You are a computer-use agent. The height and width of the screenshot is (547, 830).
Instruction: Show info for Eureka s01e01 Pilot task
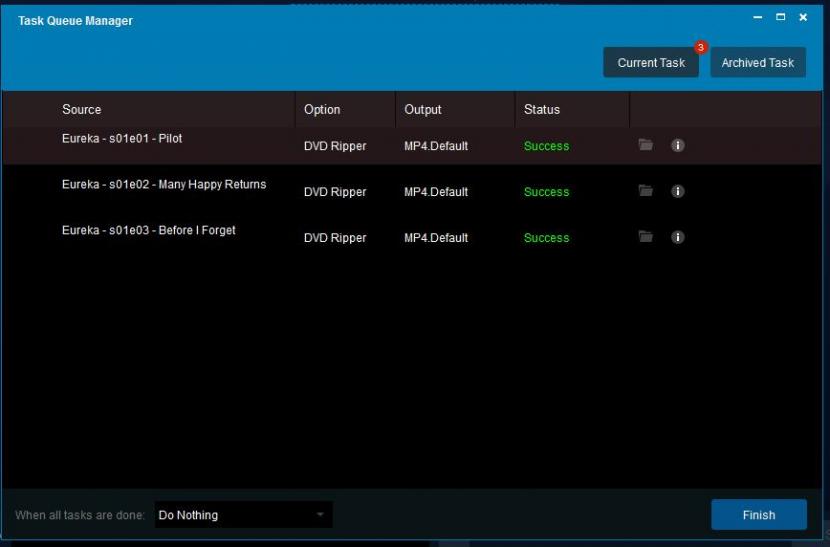[677, 145]
